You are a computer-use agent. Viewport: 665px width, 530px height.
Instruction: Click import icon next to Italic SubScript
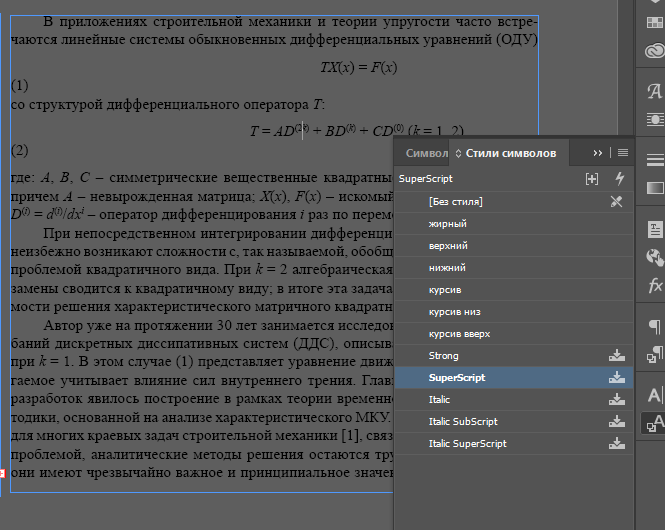pyautogui.click(x=617, y=422)
